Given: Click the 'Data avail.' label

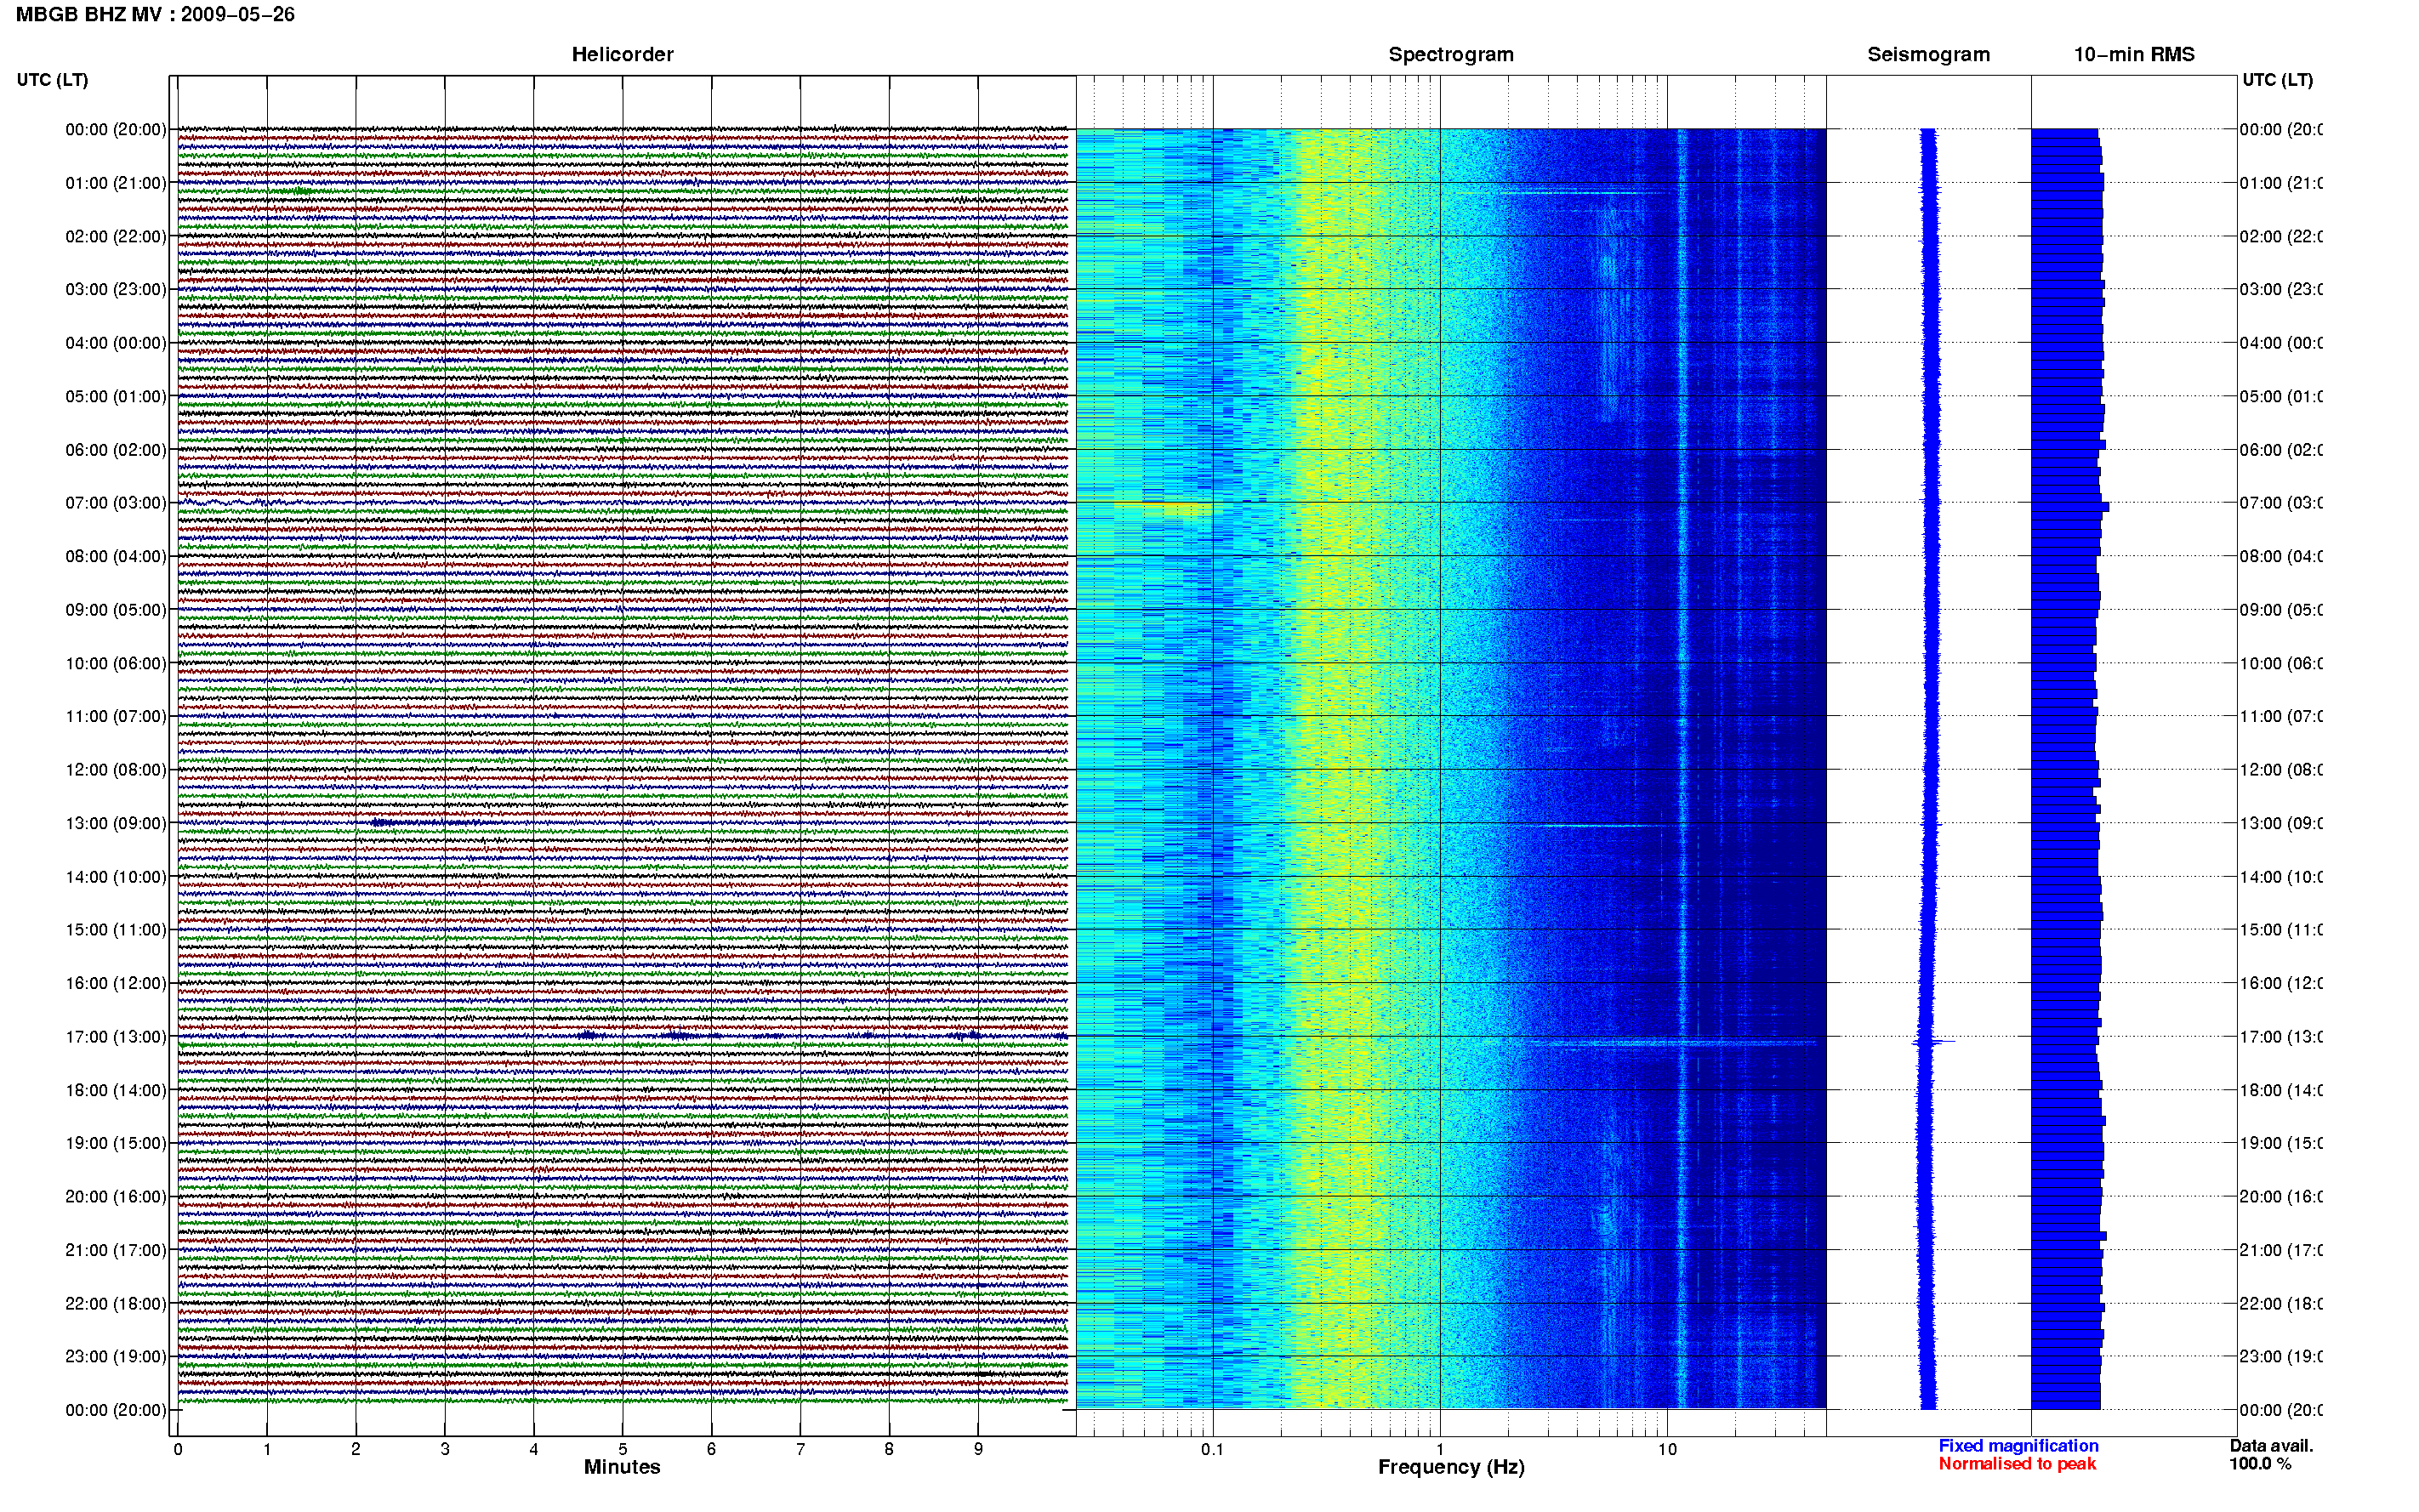Looking at the screenshot, I should pyautogui.click(x=2271, y=1446).
